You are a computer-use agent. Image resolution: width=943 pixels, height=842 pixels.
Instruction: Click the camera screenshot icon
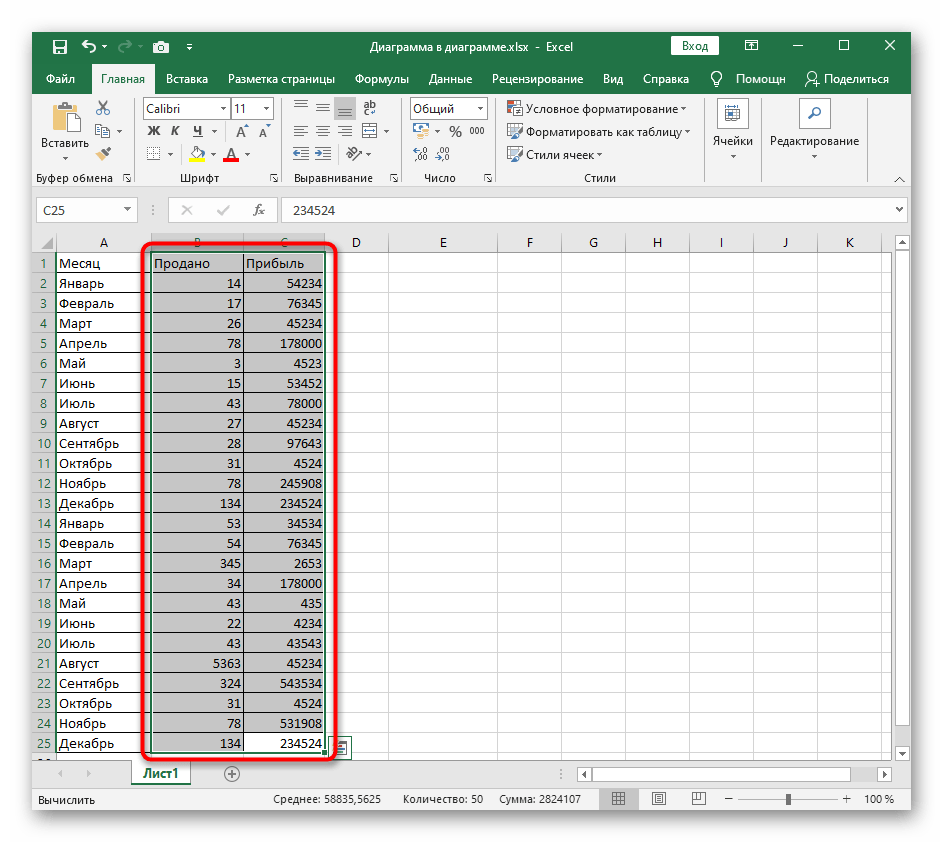pyautogui.click(x=161, y=47)
